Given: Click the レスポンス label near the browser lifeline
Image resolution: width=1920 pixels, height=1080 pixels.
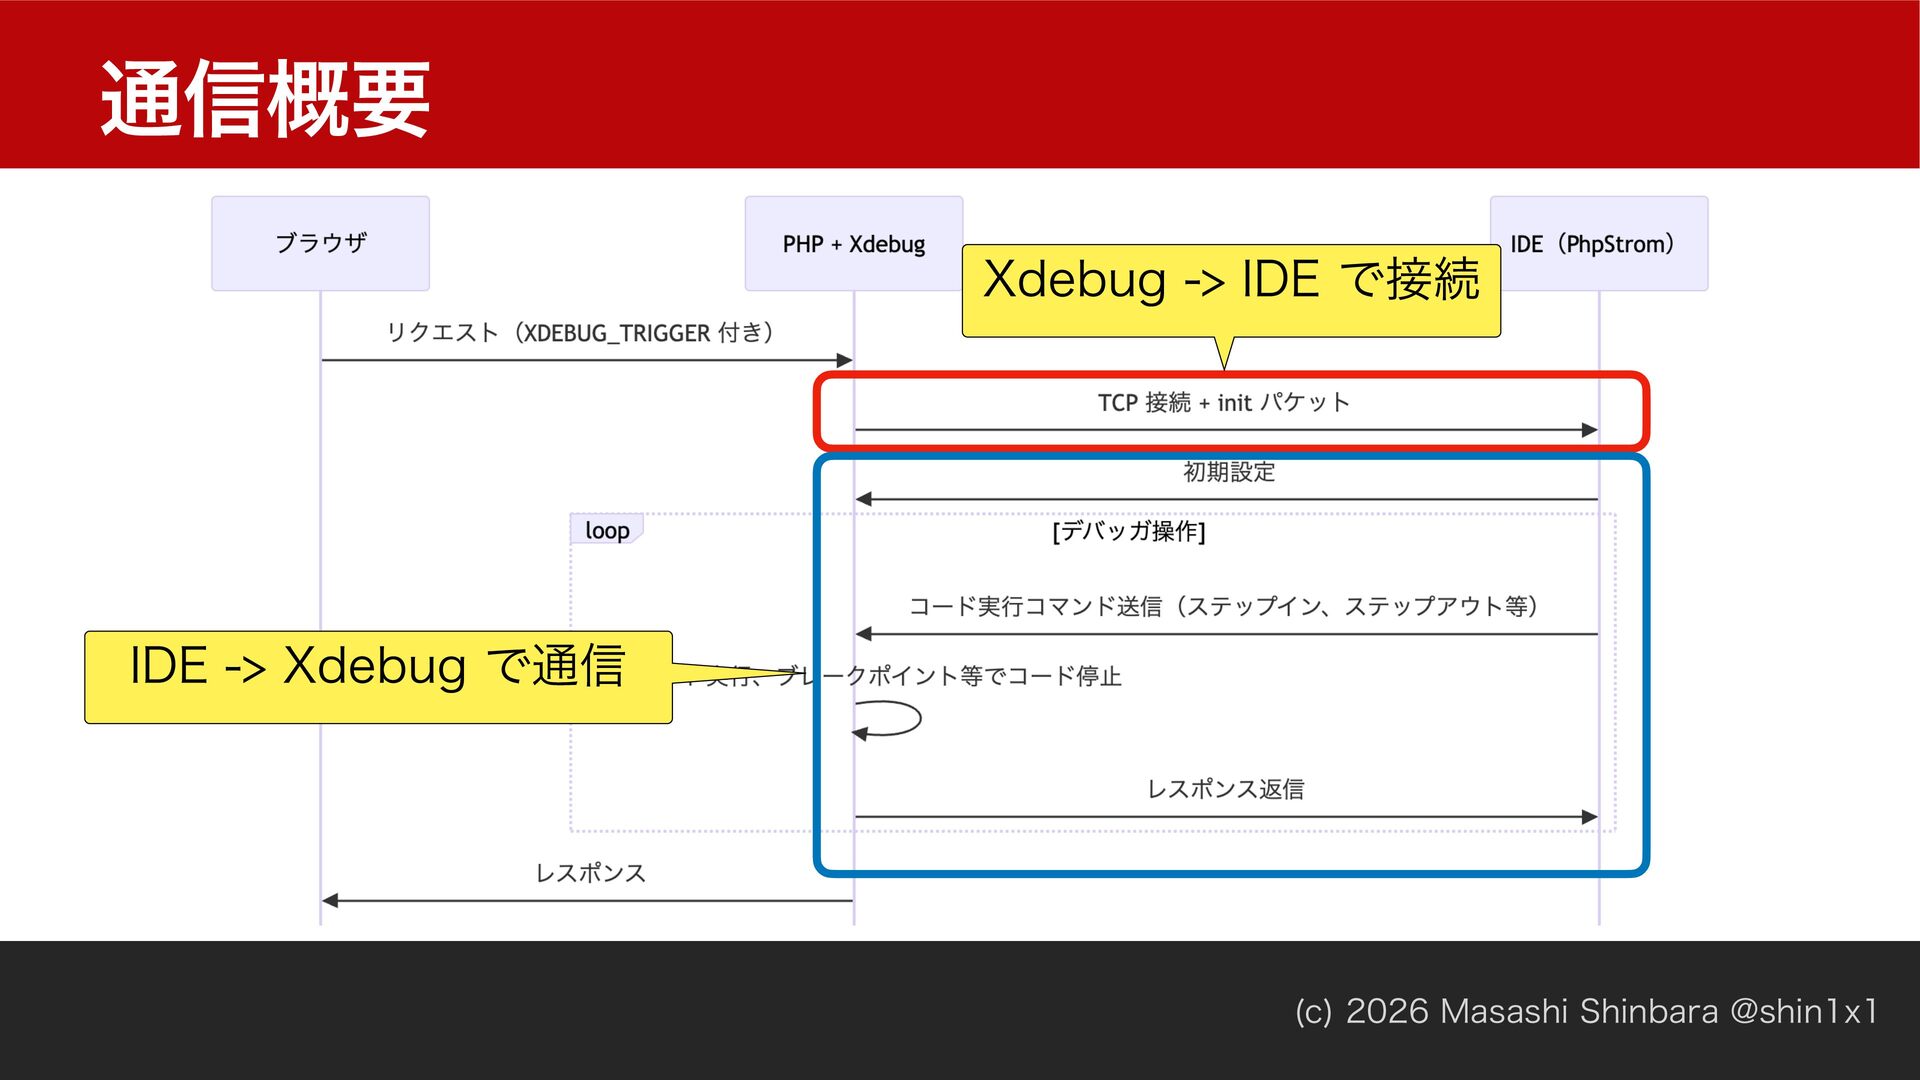Looking at the screenshot, I should (590, 873).
